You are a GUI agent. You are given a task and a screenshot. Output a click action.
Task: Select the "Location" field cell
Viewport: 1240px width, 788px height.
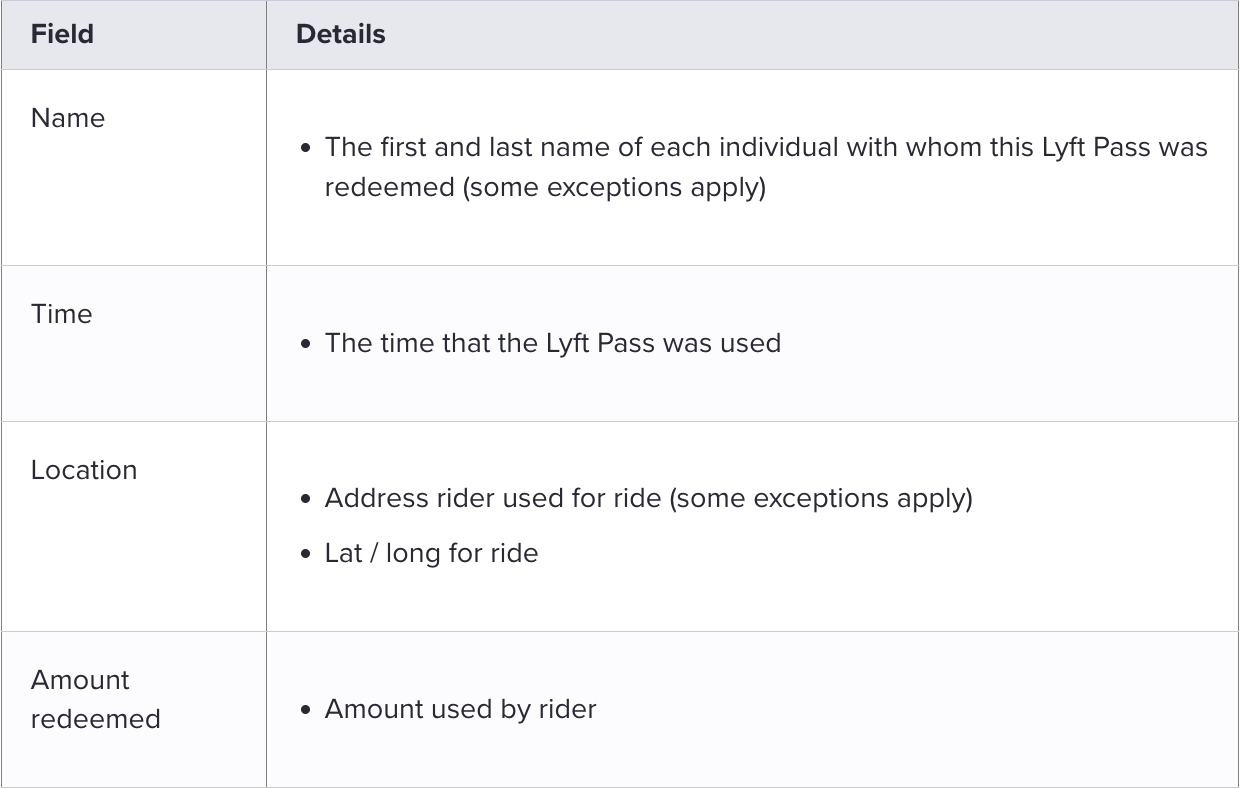pos(84,470)
